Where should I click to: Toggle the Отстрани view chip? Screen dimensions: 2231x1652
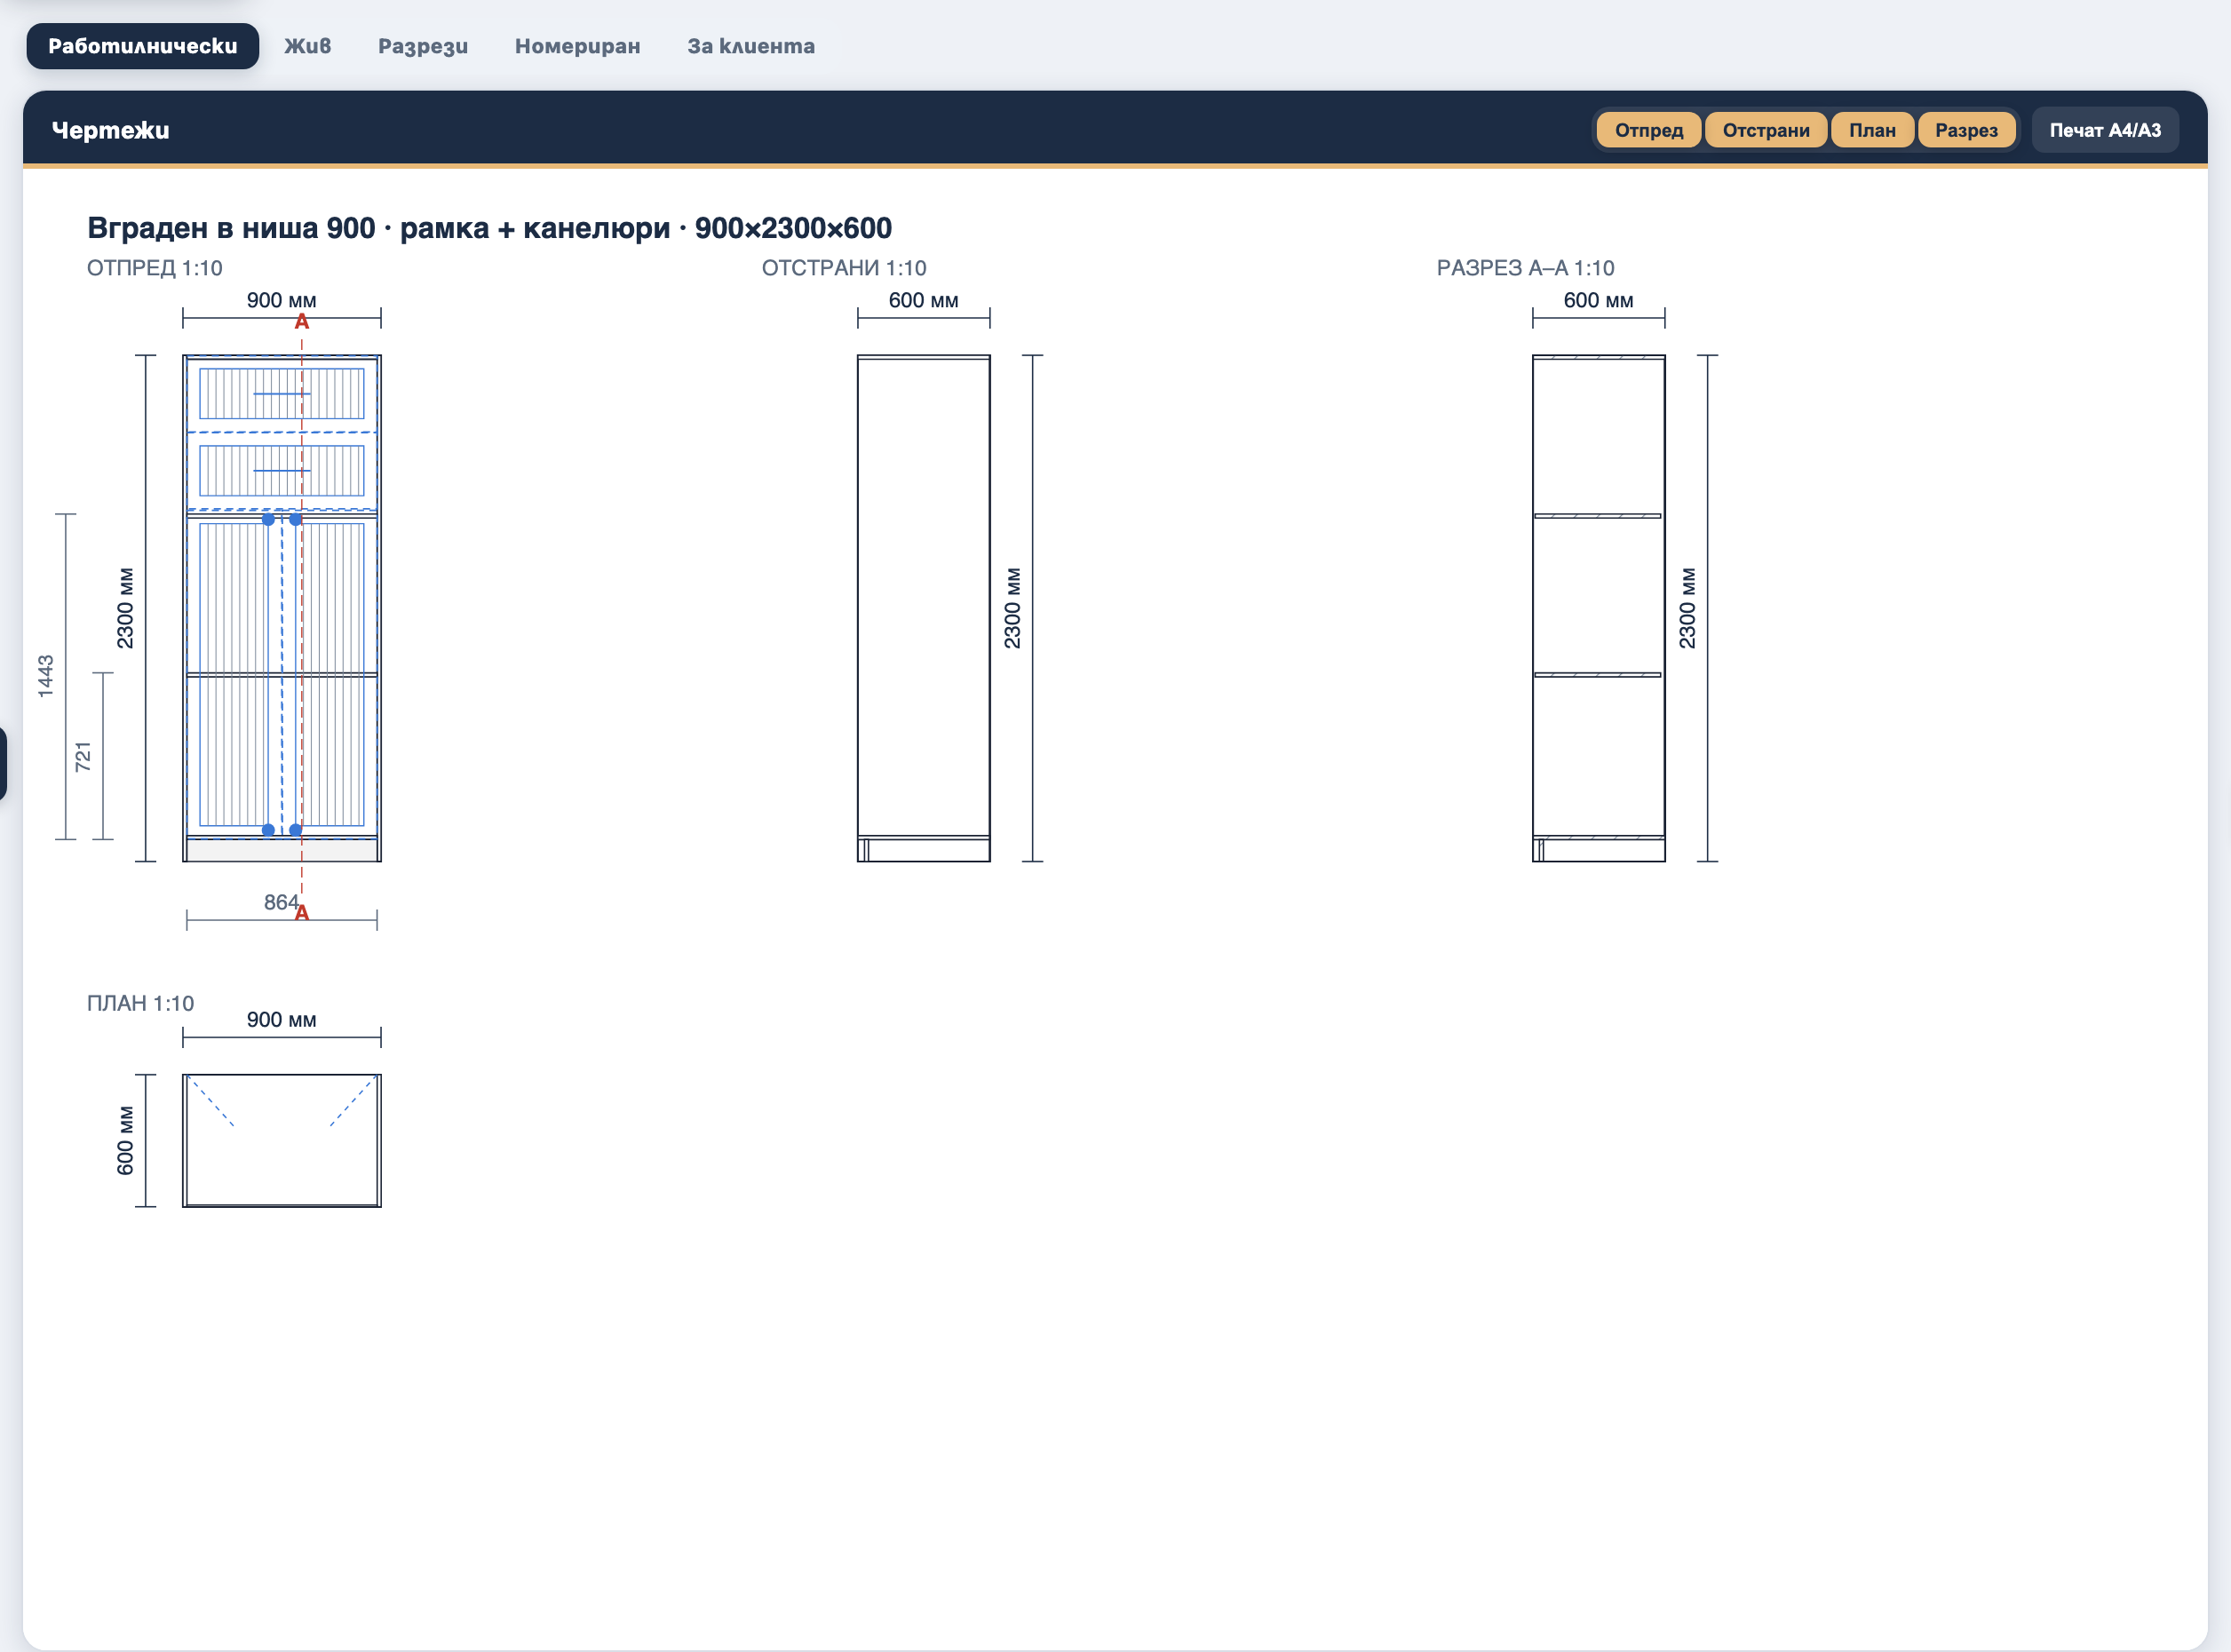1766,130
